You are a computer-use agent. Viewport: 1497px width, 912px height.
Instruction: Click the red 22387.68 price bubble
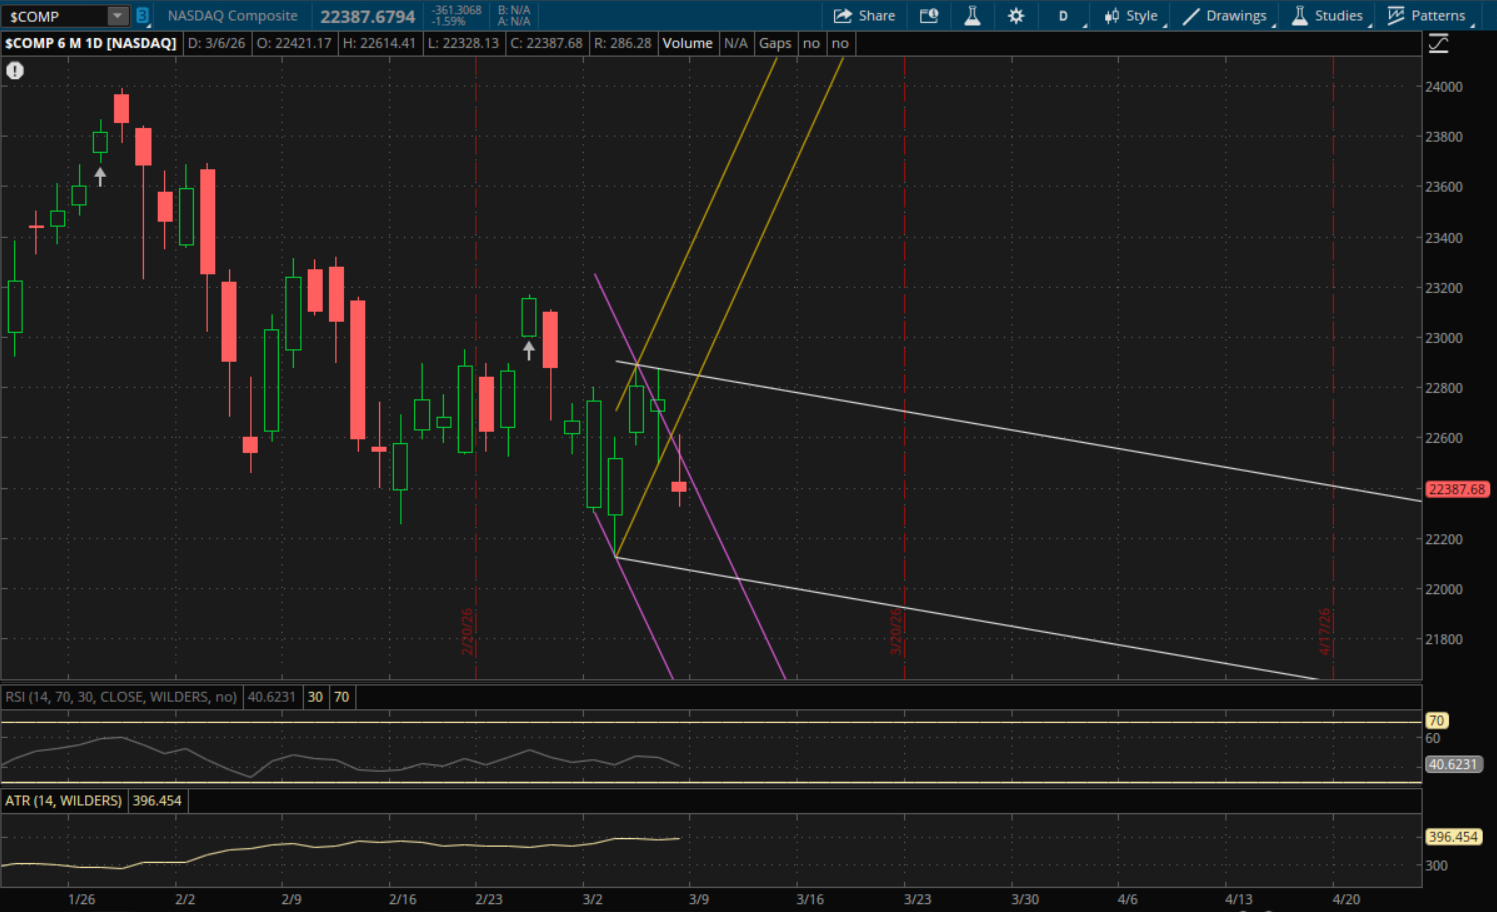point(1456,489)
